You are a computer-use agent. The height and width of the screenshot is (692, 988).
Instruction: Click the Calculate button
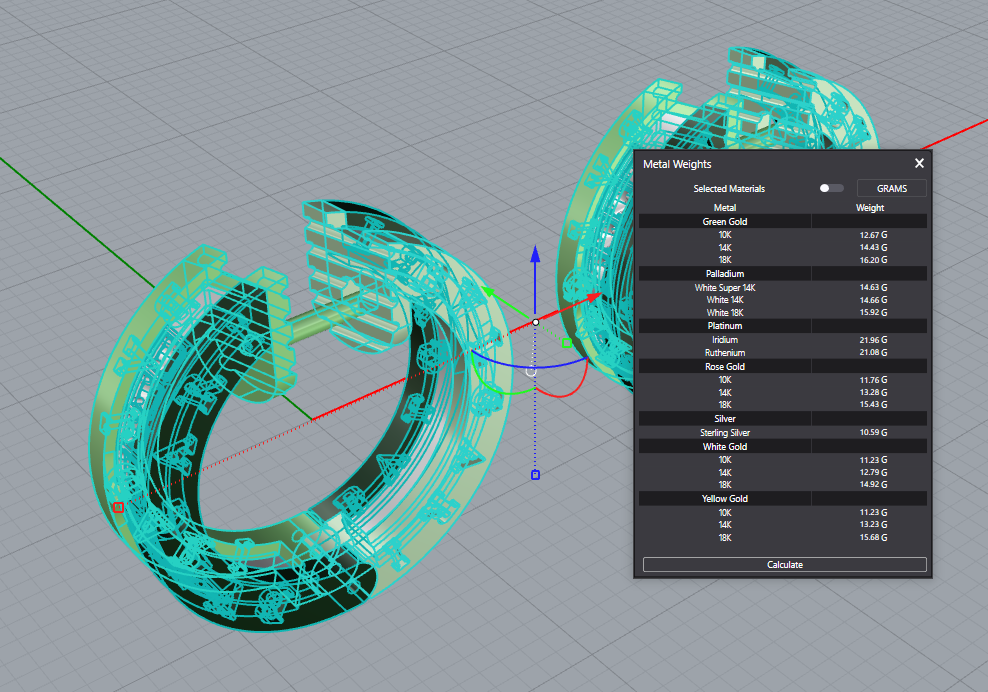pos(784,564)
